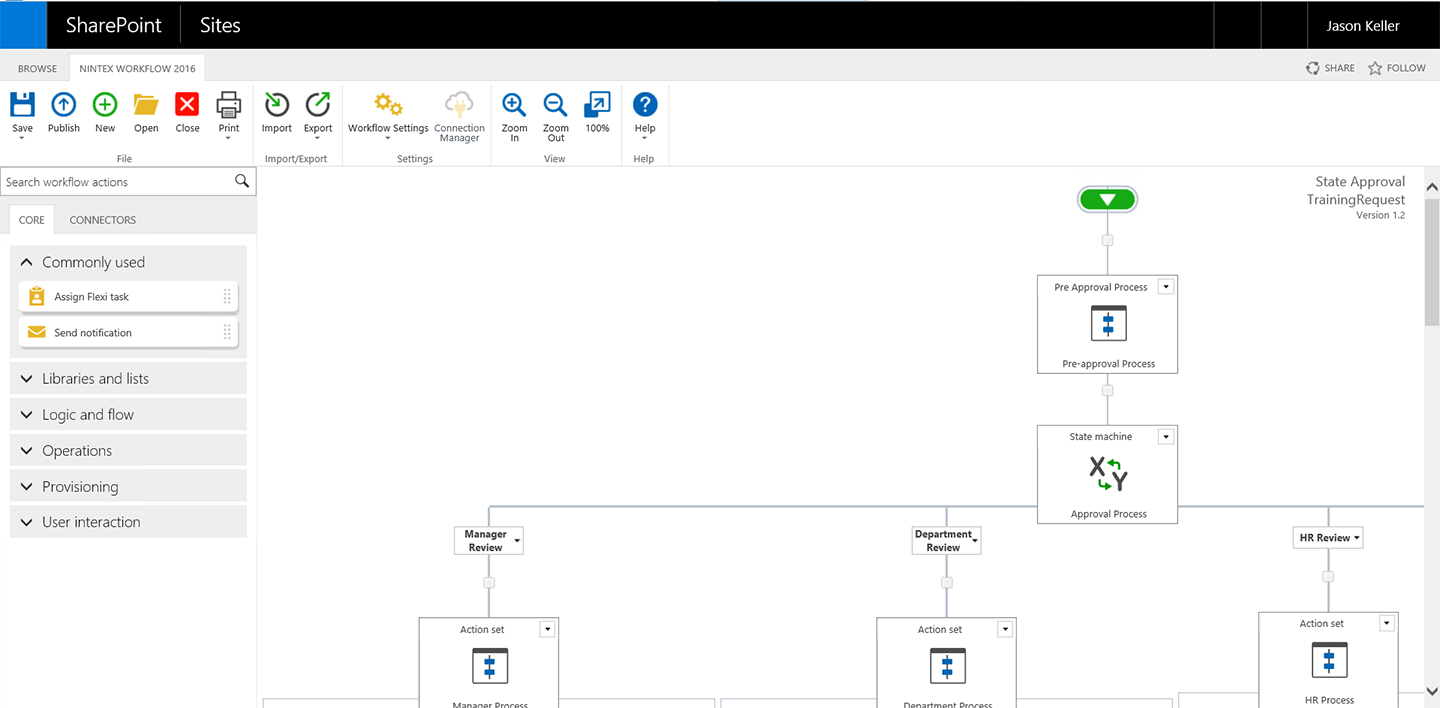The width and height of the screenshot is (1440, 708).
Task: Switch to the CONNECTORS actions tab
Action: point(102,220)
